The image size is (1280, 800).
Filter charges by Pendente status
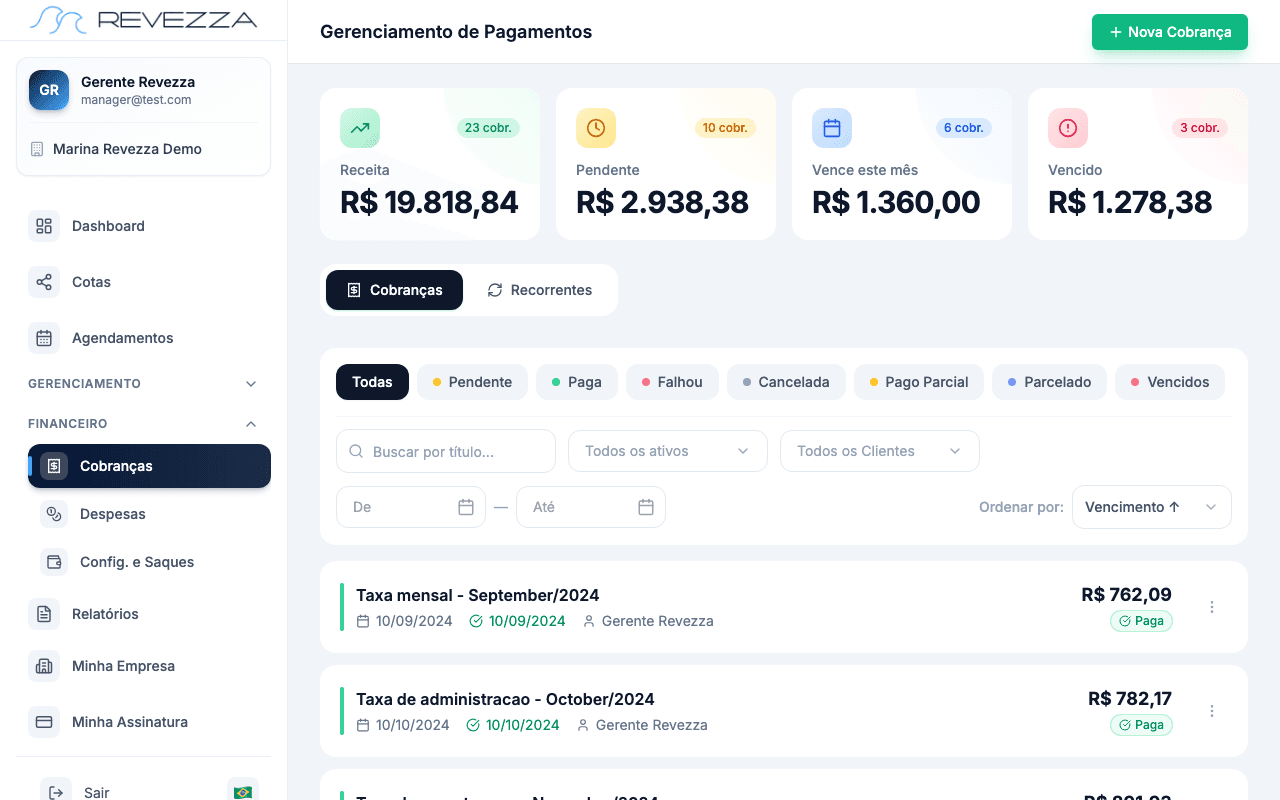click(x=472, y=382)
